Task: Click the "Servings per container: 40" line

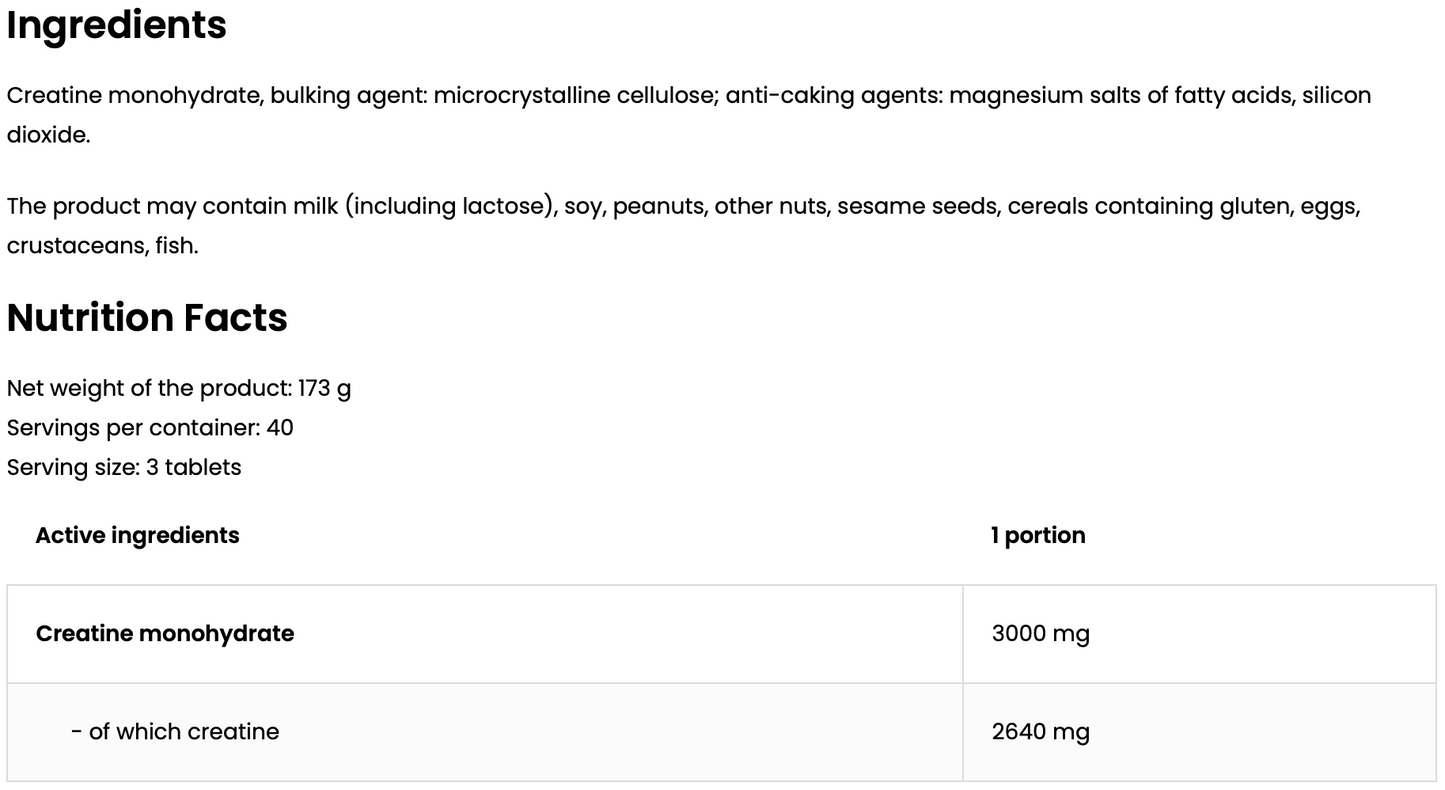Action: click(x=150, y=428)
